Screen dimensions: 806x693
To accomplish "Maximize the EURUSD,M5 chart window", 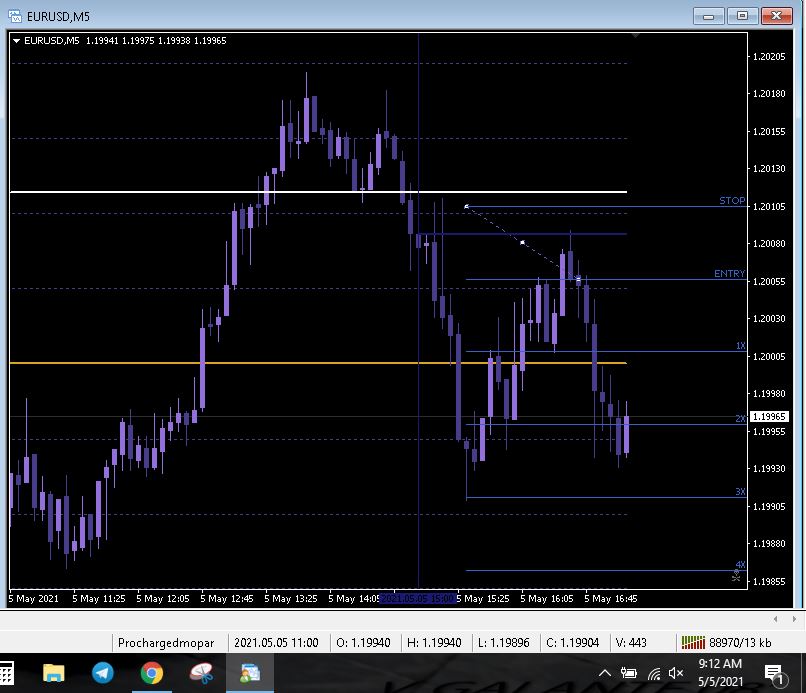I will [742, 16].
